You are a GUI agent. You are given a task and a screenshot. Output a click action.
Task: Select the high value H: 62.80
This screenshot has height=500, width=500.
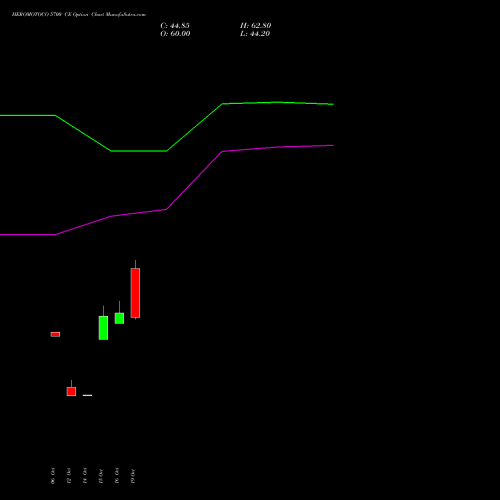pyautogui.click(x=256, y=26)
